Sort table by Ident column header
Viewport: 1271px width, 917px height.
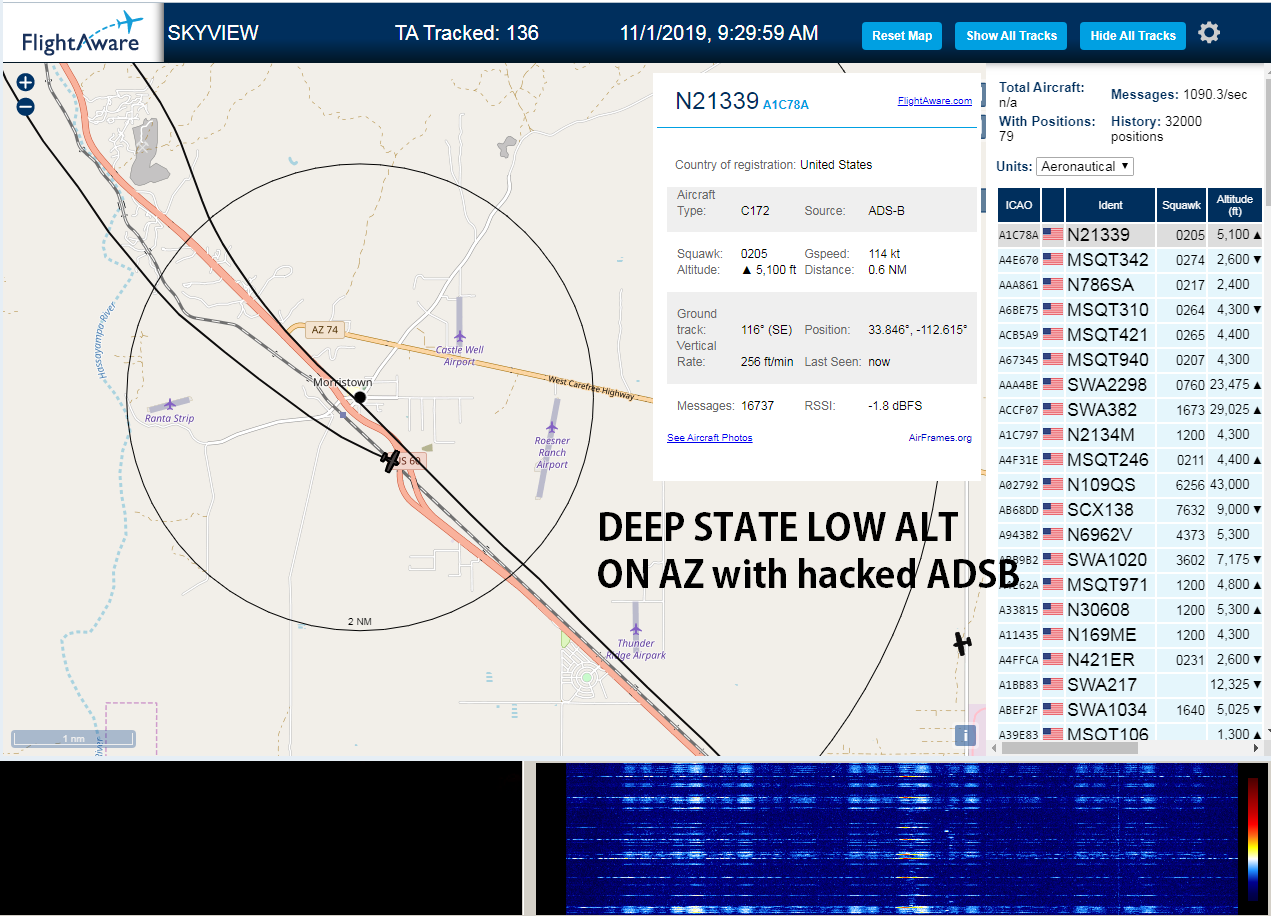click(x=1110, y=205)
